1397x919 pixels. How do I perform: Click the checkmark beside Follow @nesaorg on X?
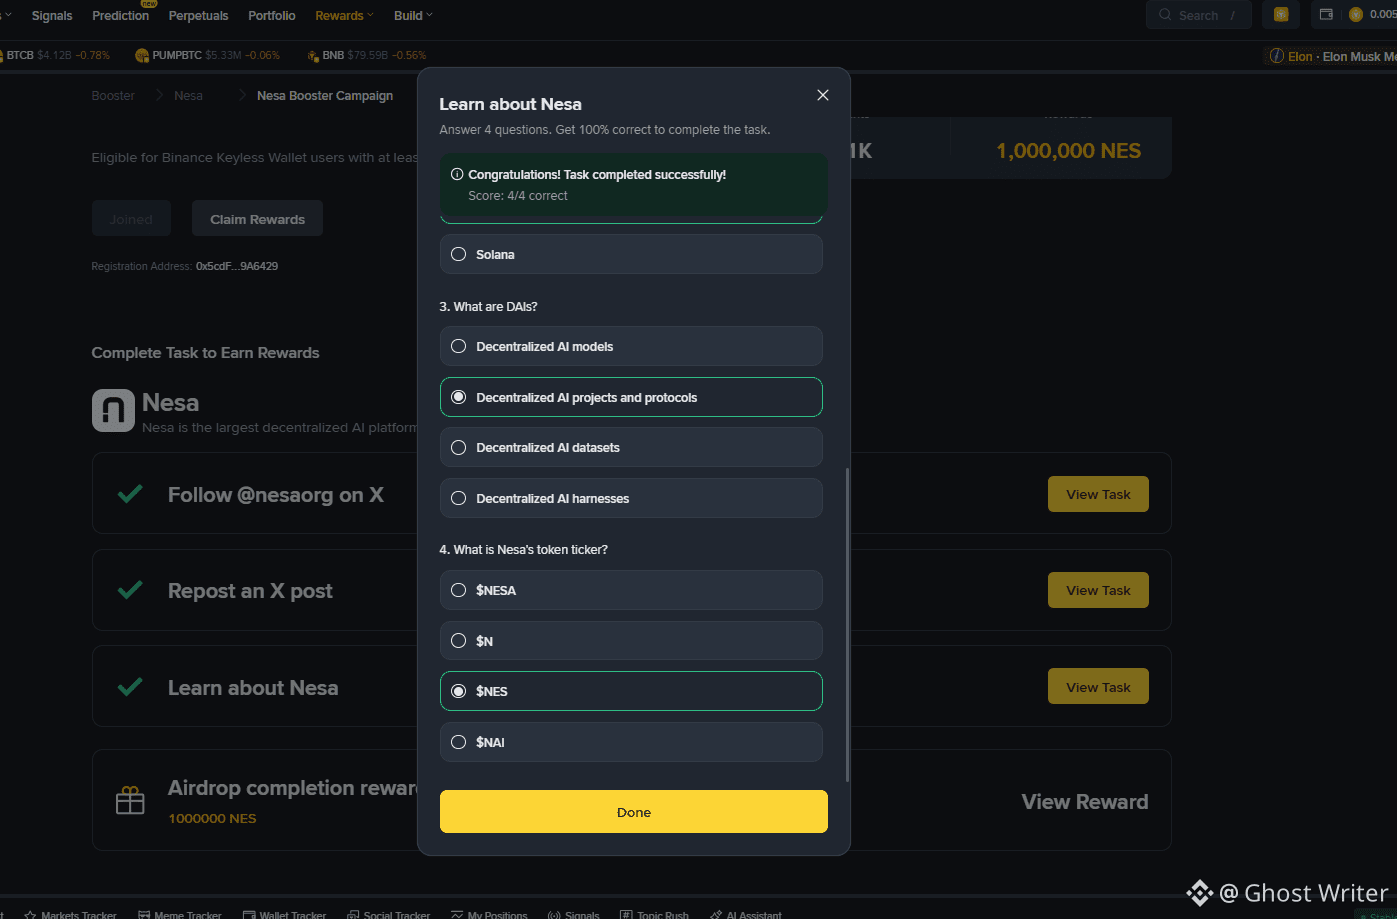[x=130, y=494]
